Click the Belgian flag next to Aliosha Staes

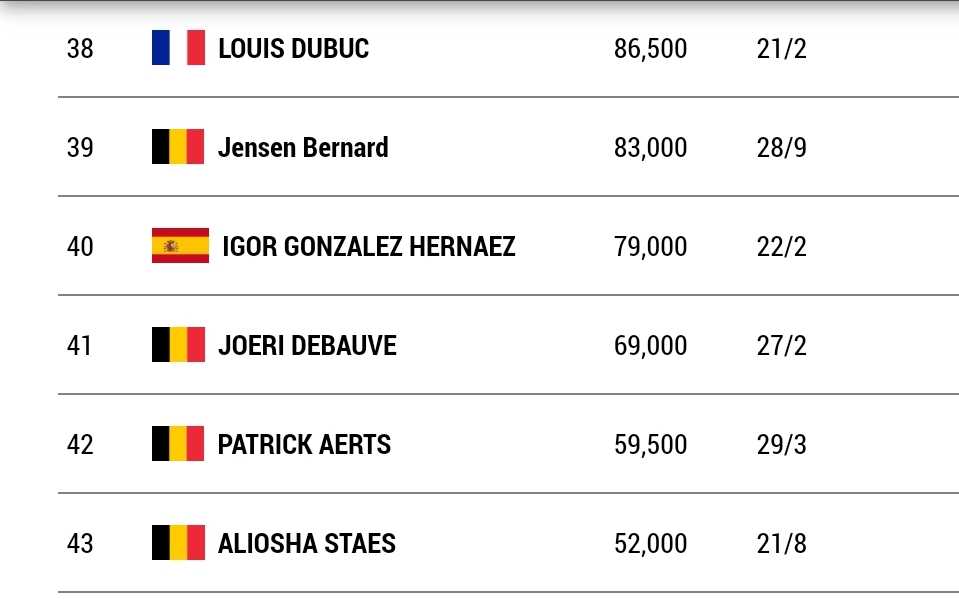coord(179,543)
